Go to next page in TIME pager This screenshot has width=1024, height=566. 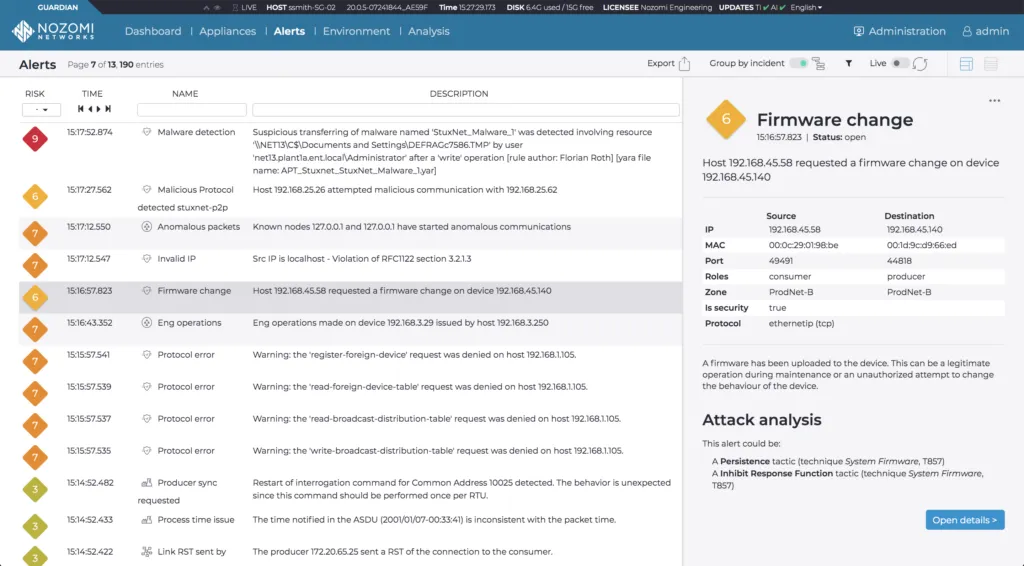point(99,109)
